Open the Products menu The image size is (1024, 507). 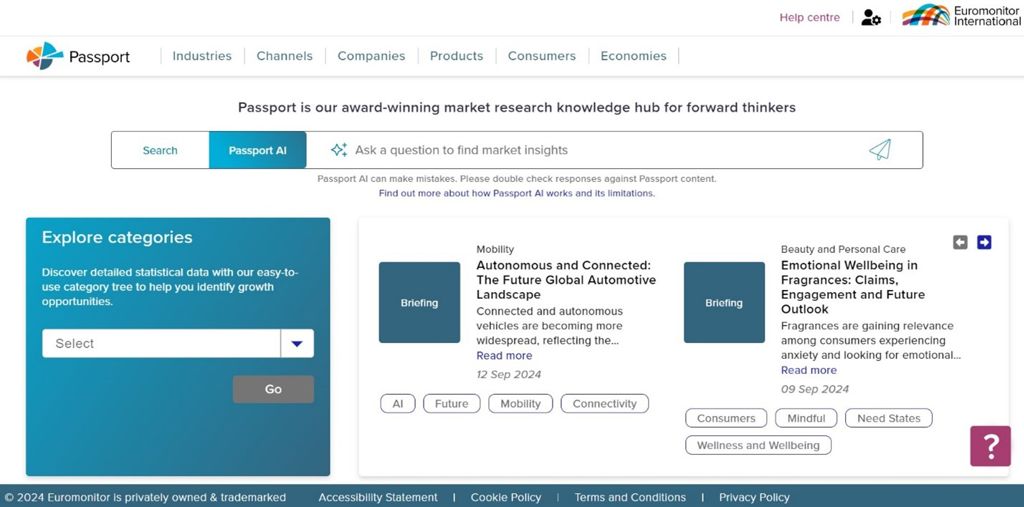456,56
